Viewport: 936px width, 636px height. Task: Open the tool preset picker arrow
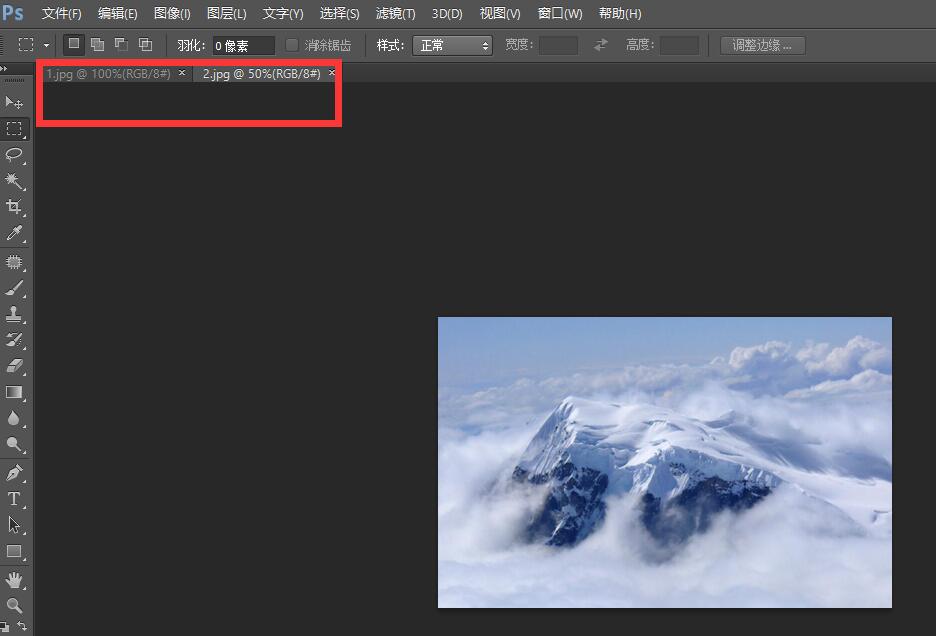click(46, 45)
